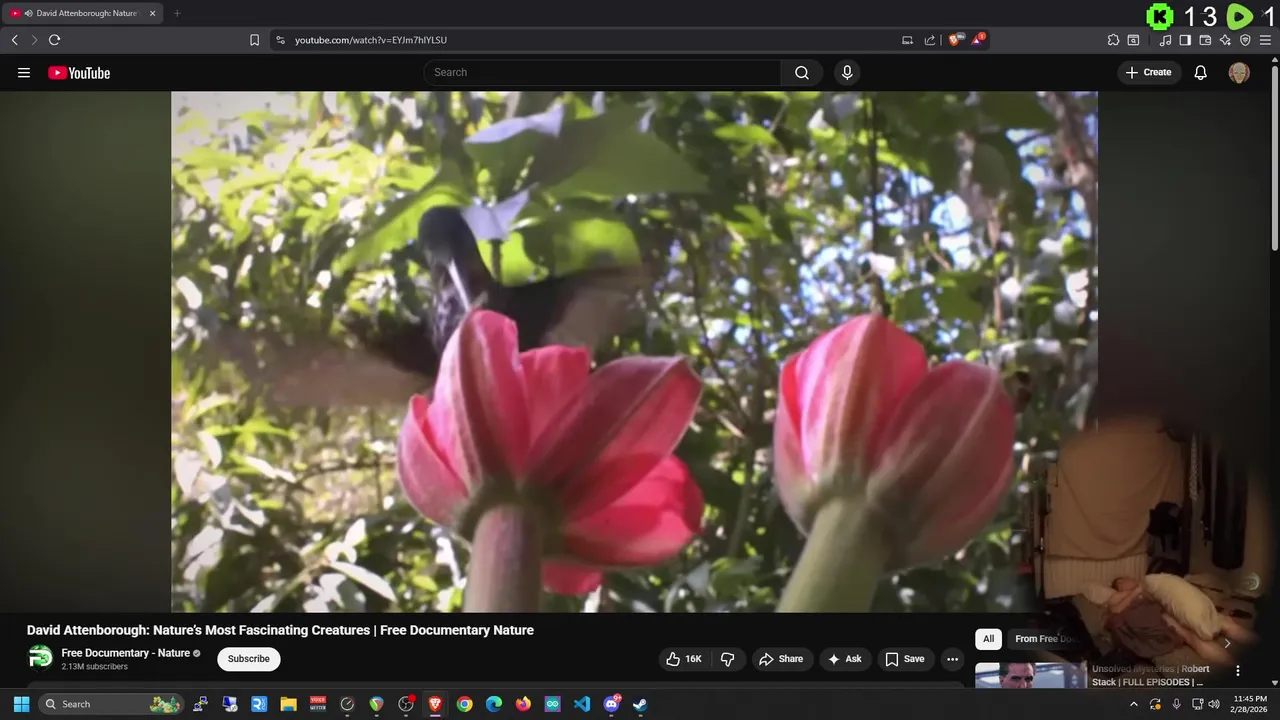Go back in the browser

[14, 40]
